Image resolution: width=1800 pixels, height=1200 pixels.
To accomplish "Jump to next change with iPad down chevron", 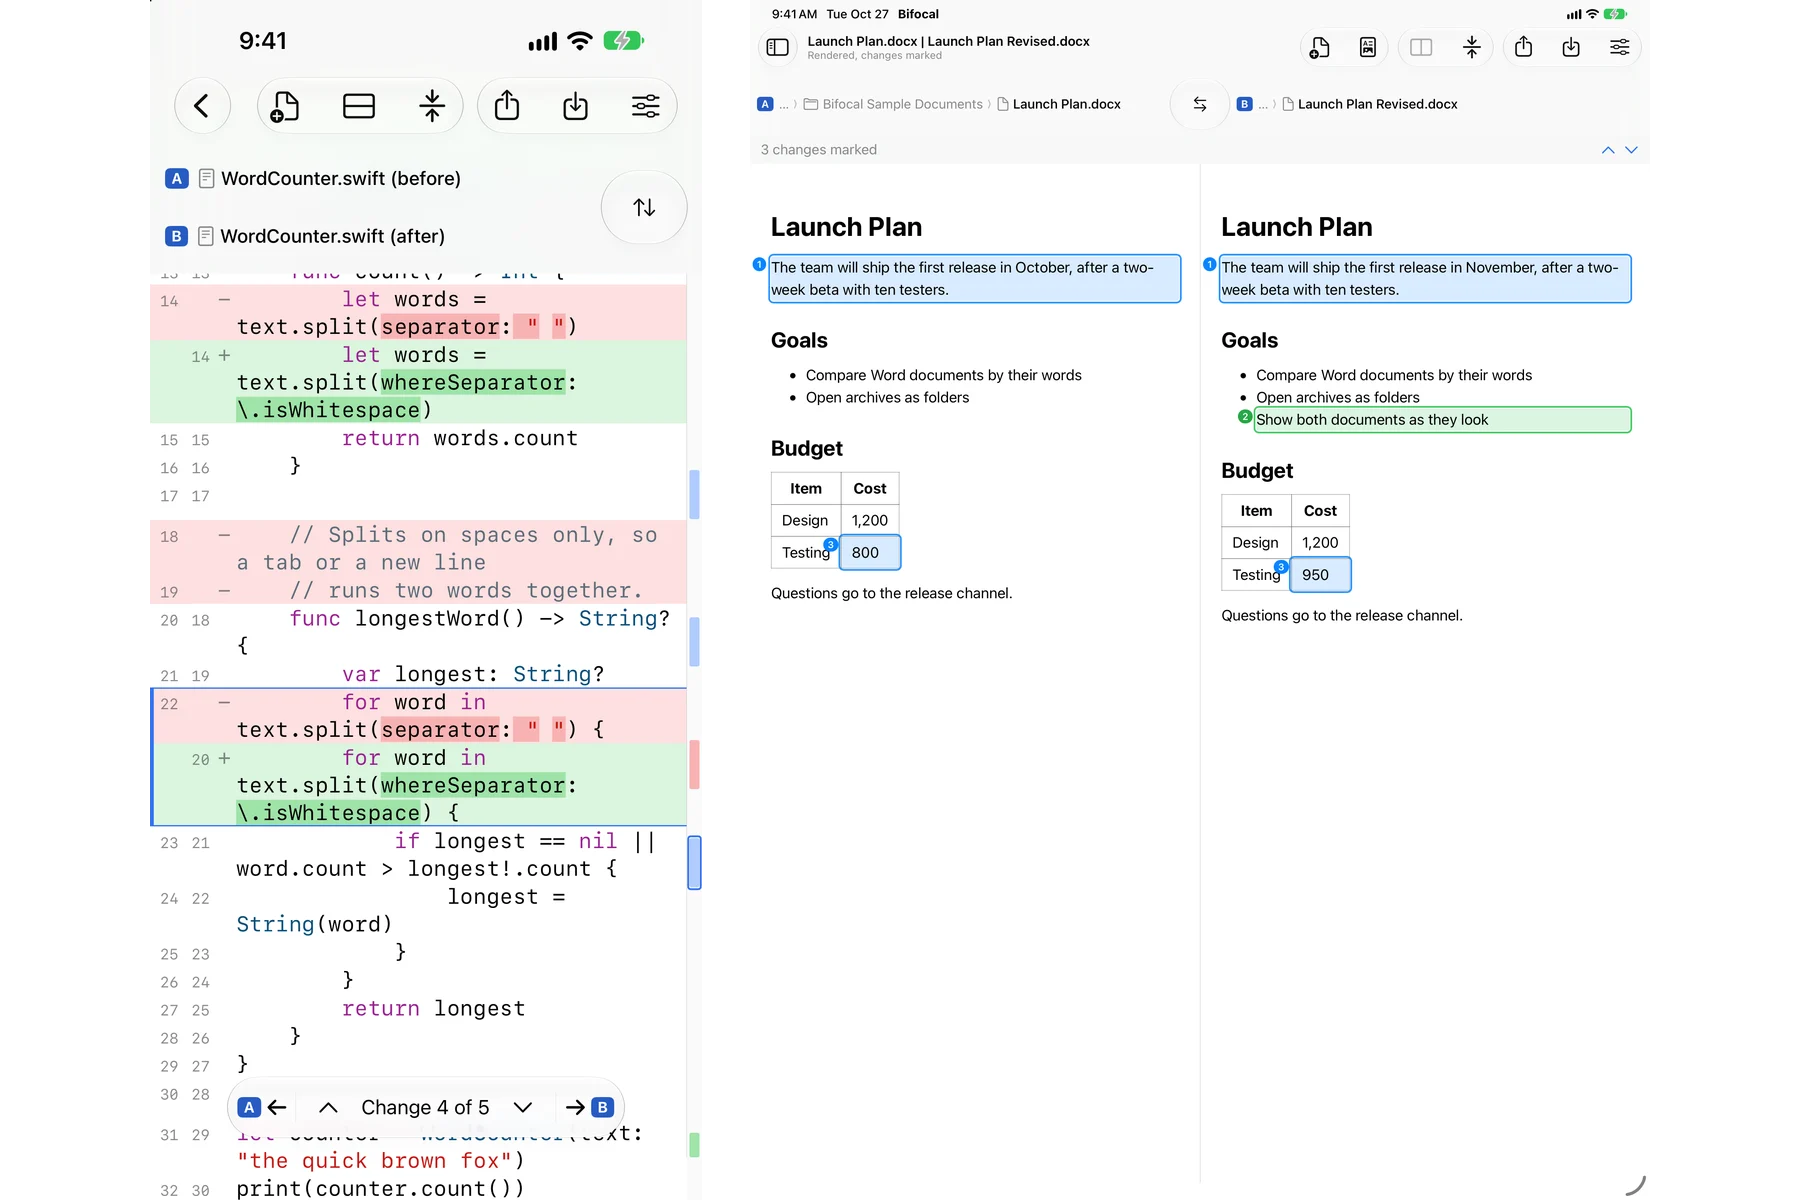I will 1631,150.
